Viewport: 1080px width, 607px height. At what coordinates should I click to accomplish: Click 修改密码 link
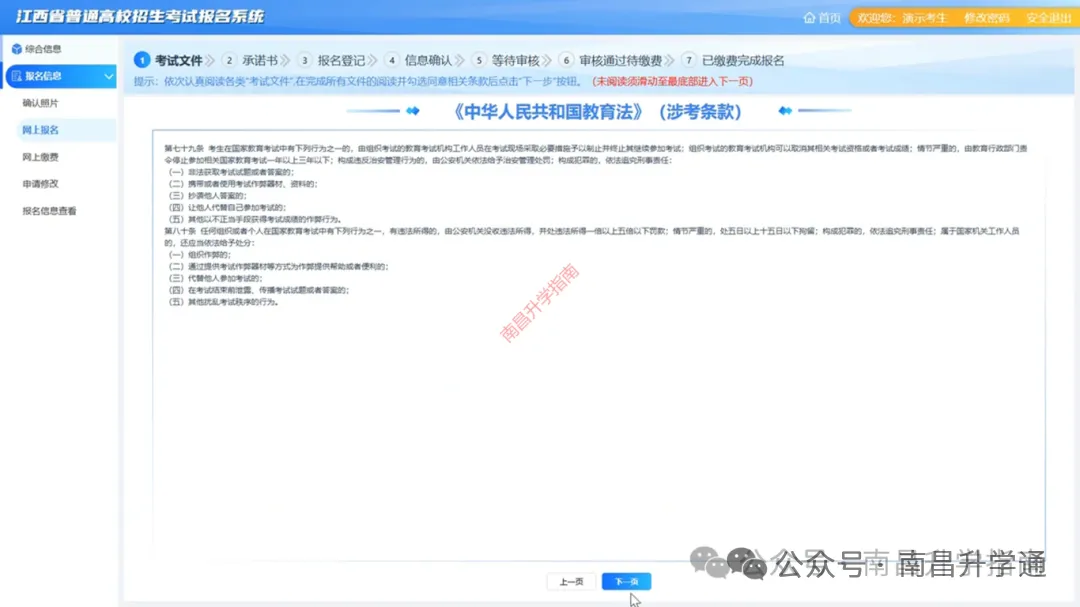click(986, 18)
